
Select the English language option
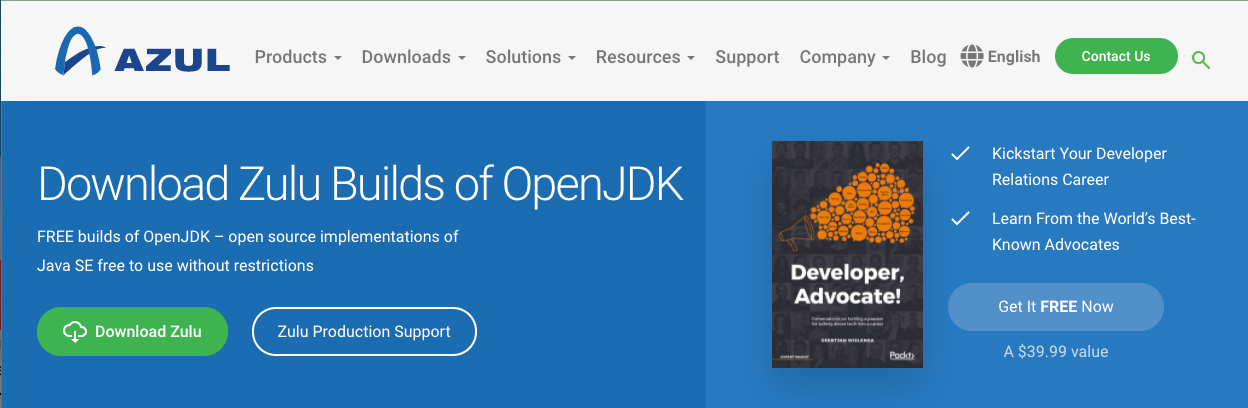(1014, 57)
